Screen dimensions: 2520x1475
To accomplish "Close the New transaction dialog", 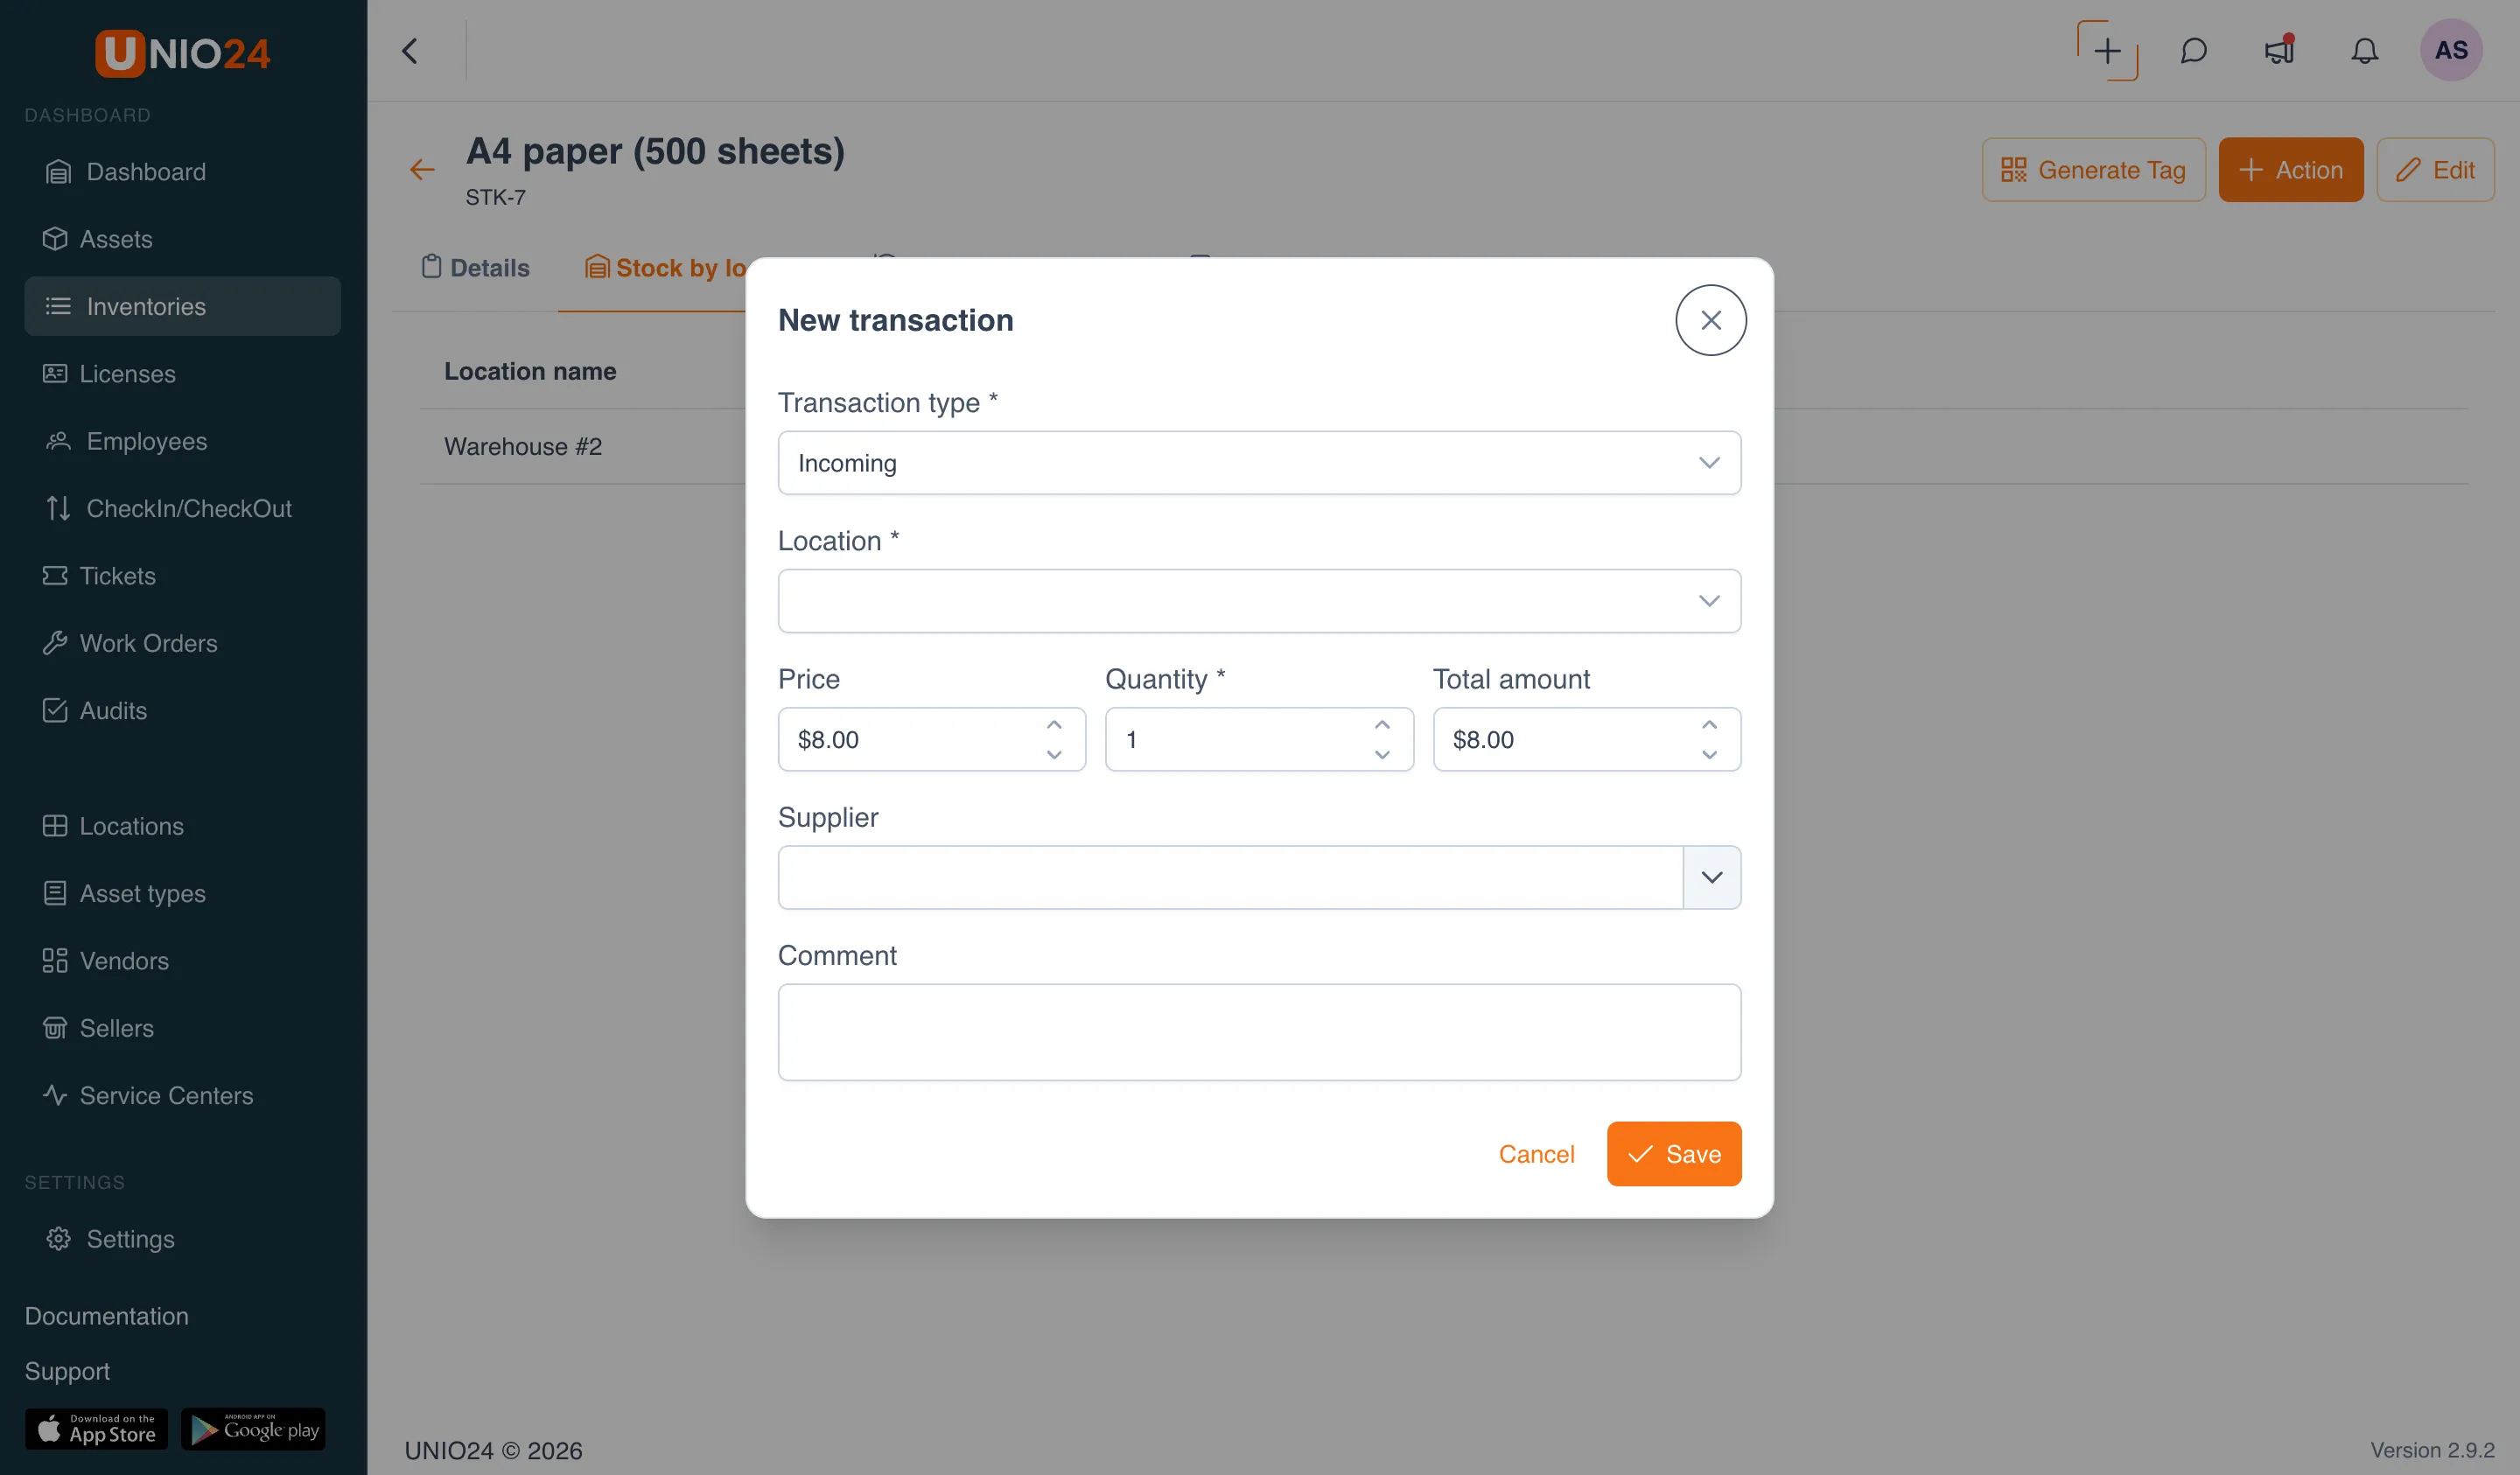I will [x=1711, y=320].
